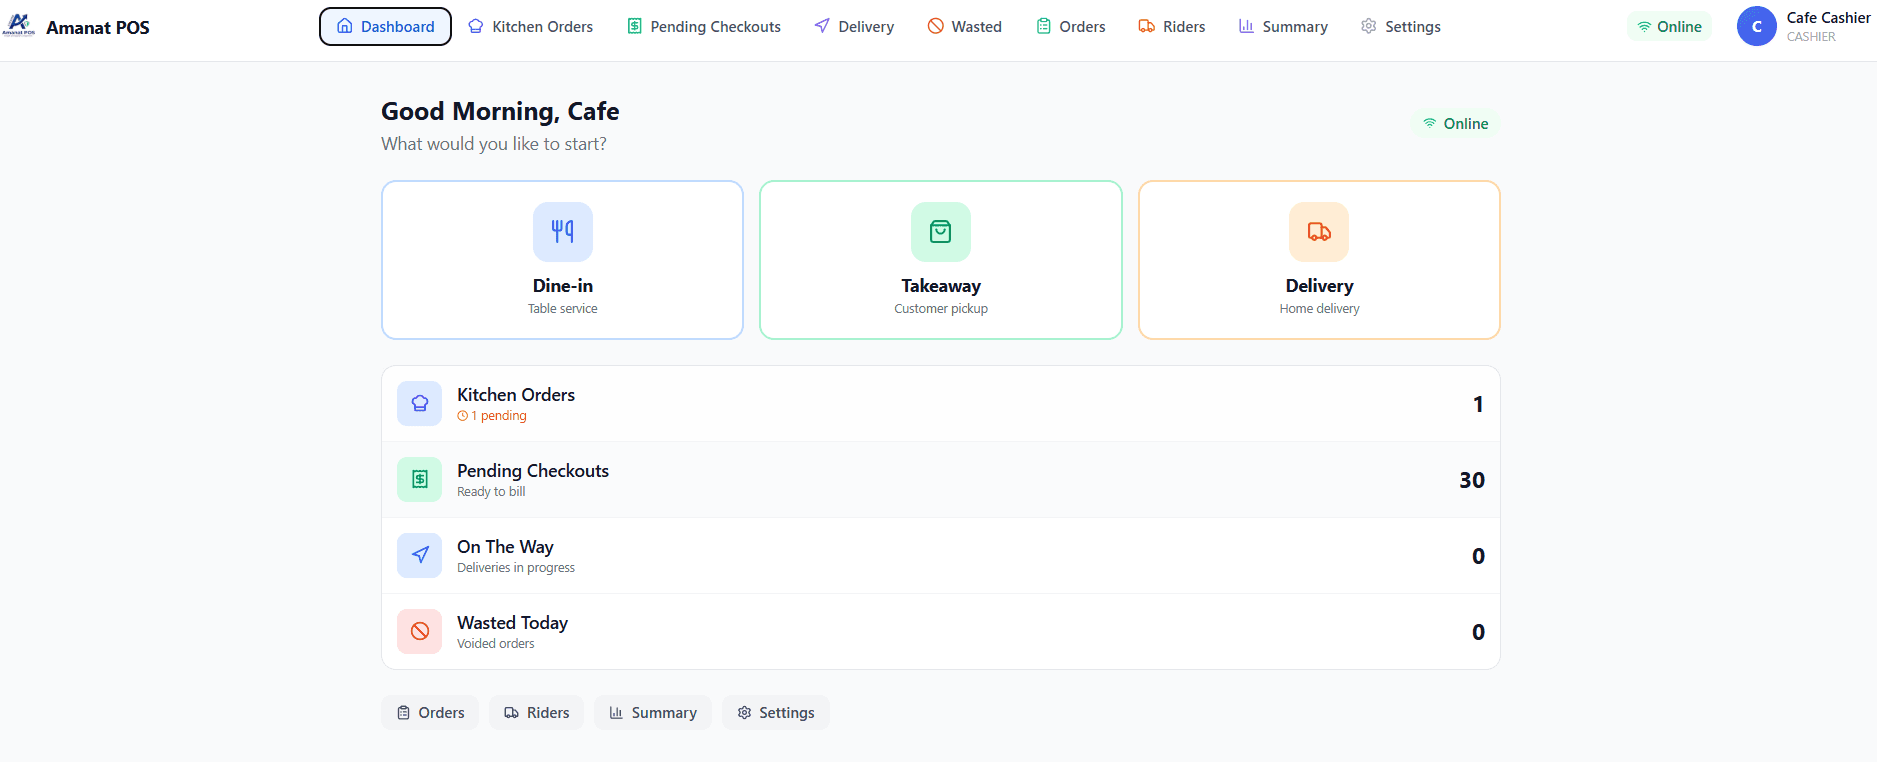Open the bottom Summary shortcut button

(x=653, y=712)
